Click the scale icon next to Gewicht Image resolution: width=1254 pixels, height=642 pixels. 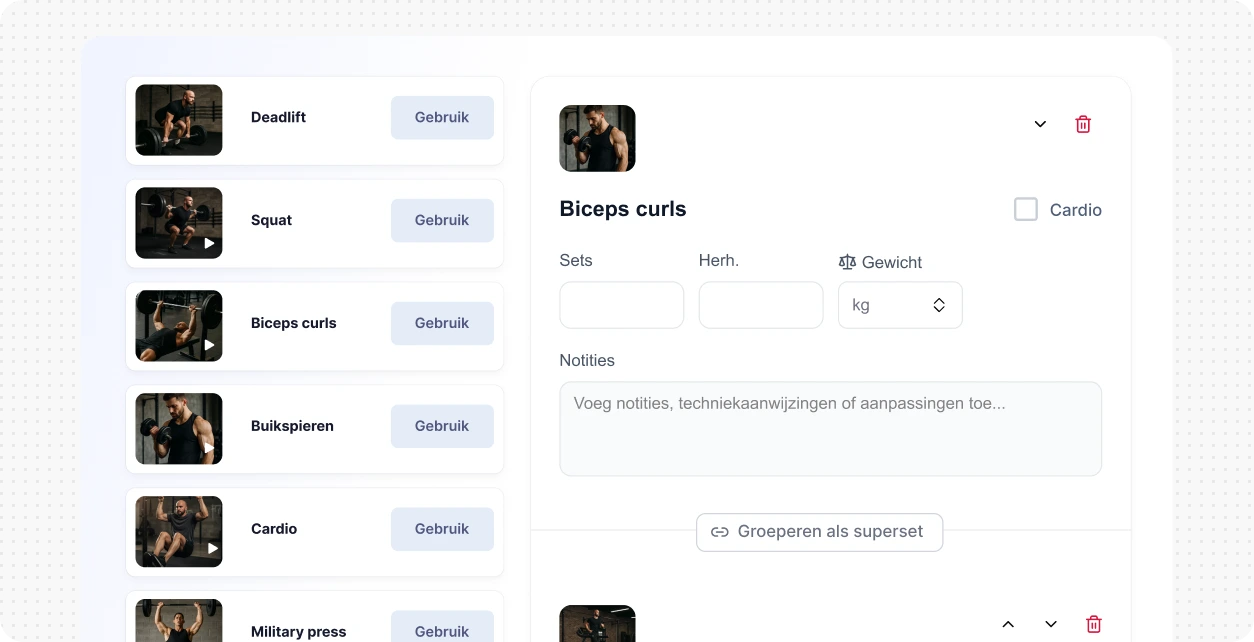point(847,262)
